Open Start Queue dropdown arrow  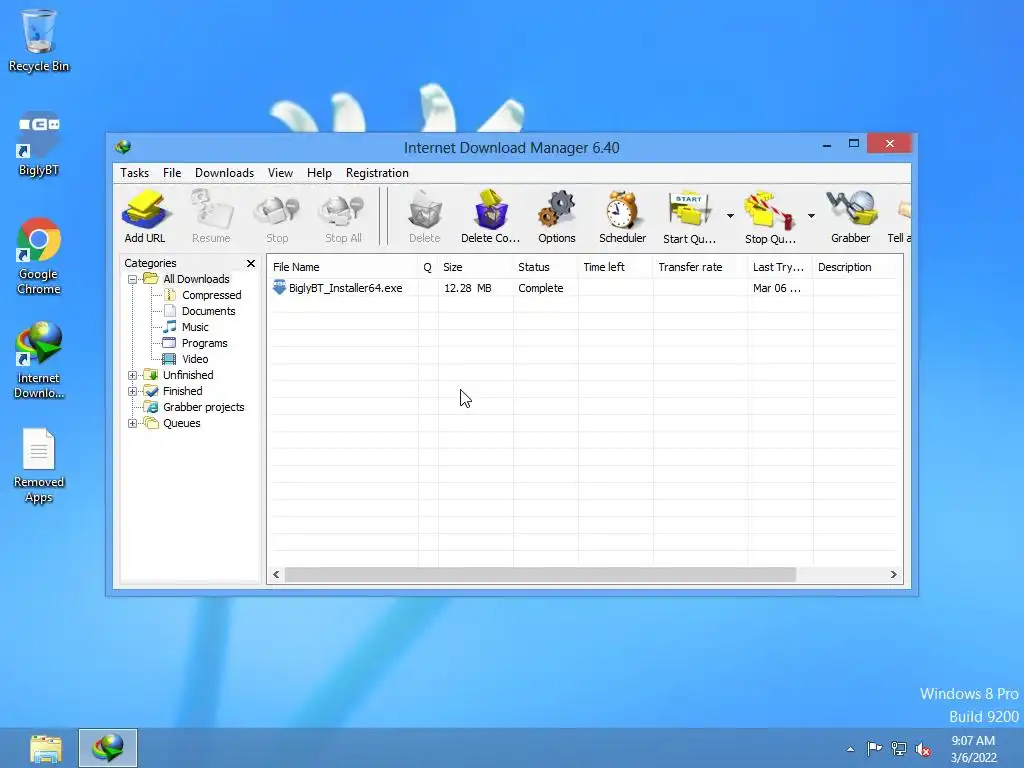point(730,216)
